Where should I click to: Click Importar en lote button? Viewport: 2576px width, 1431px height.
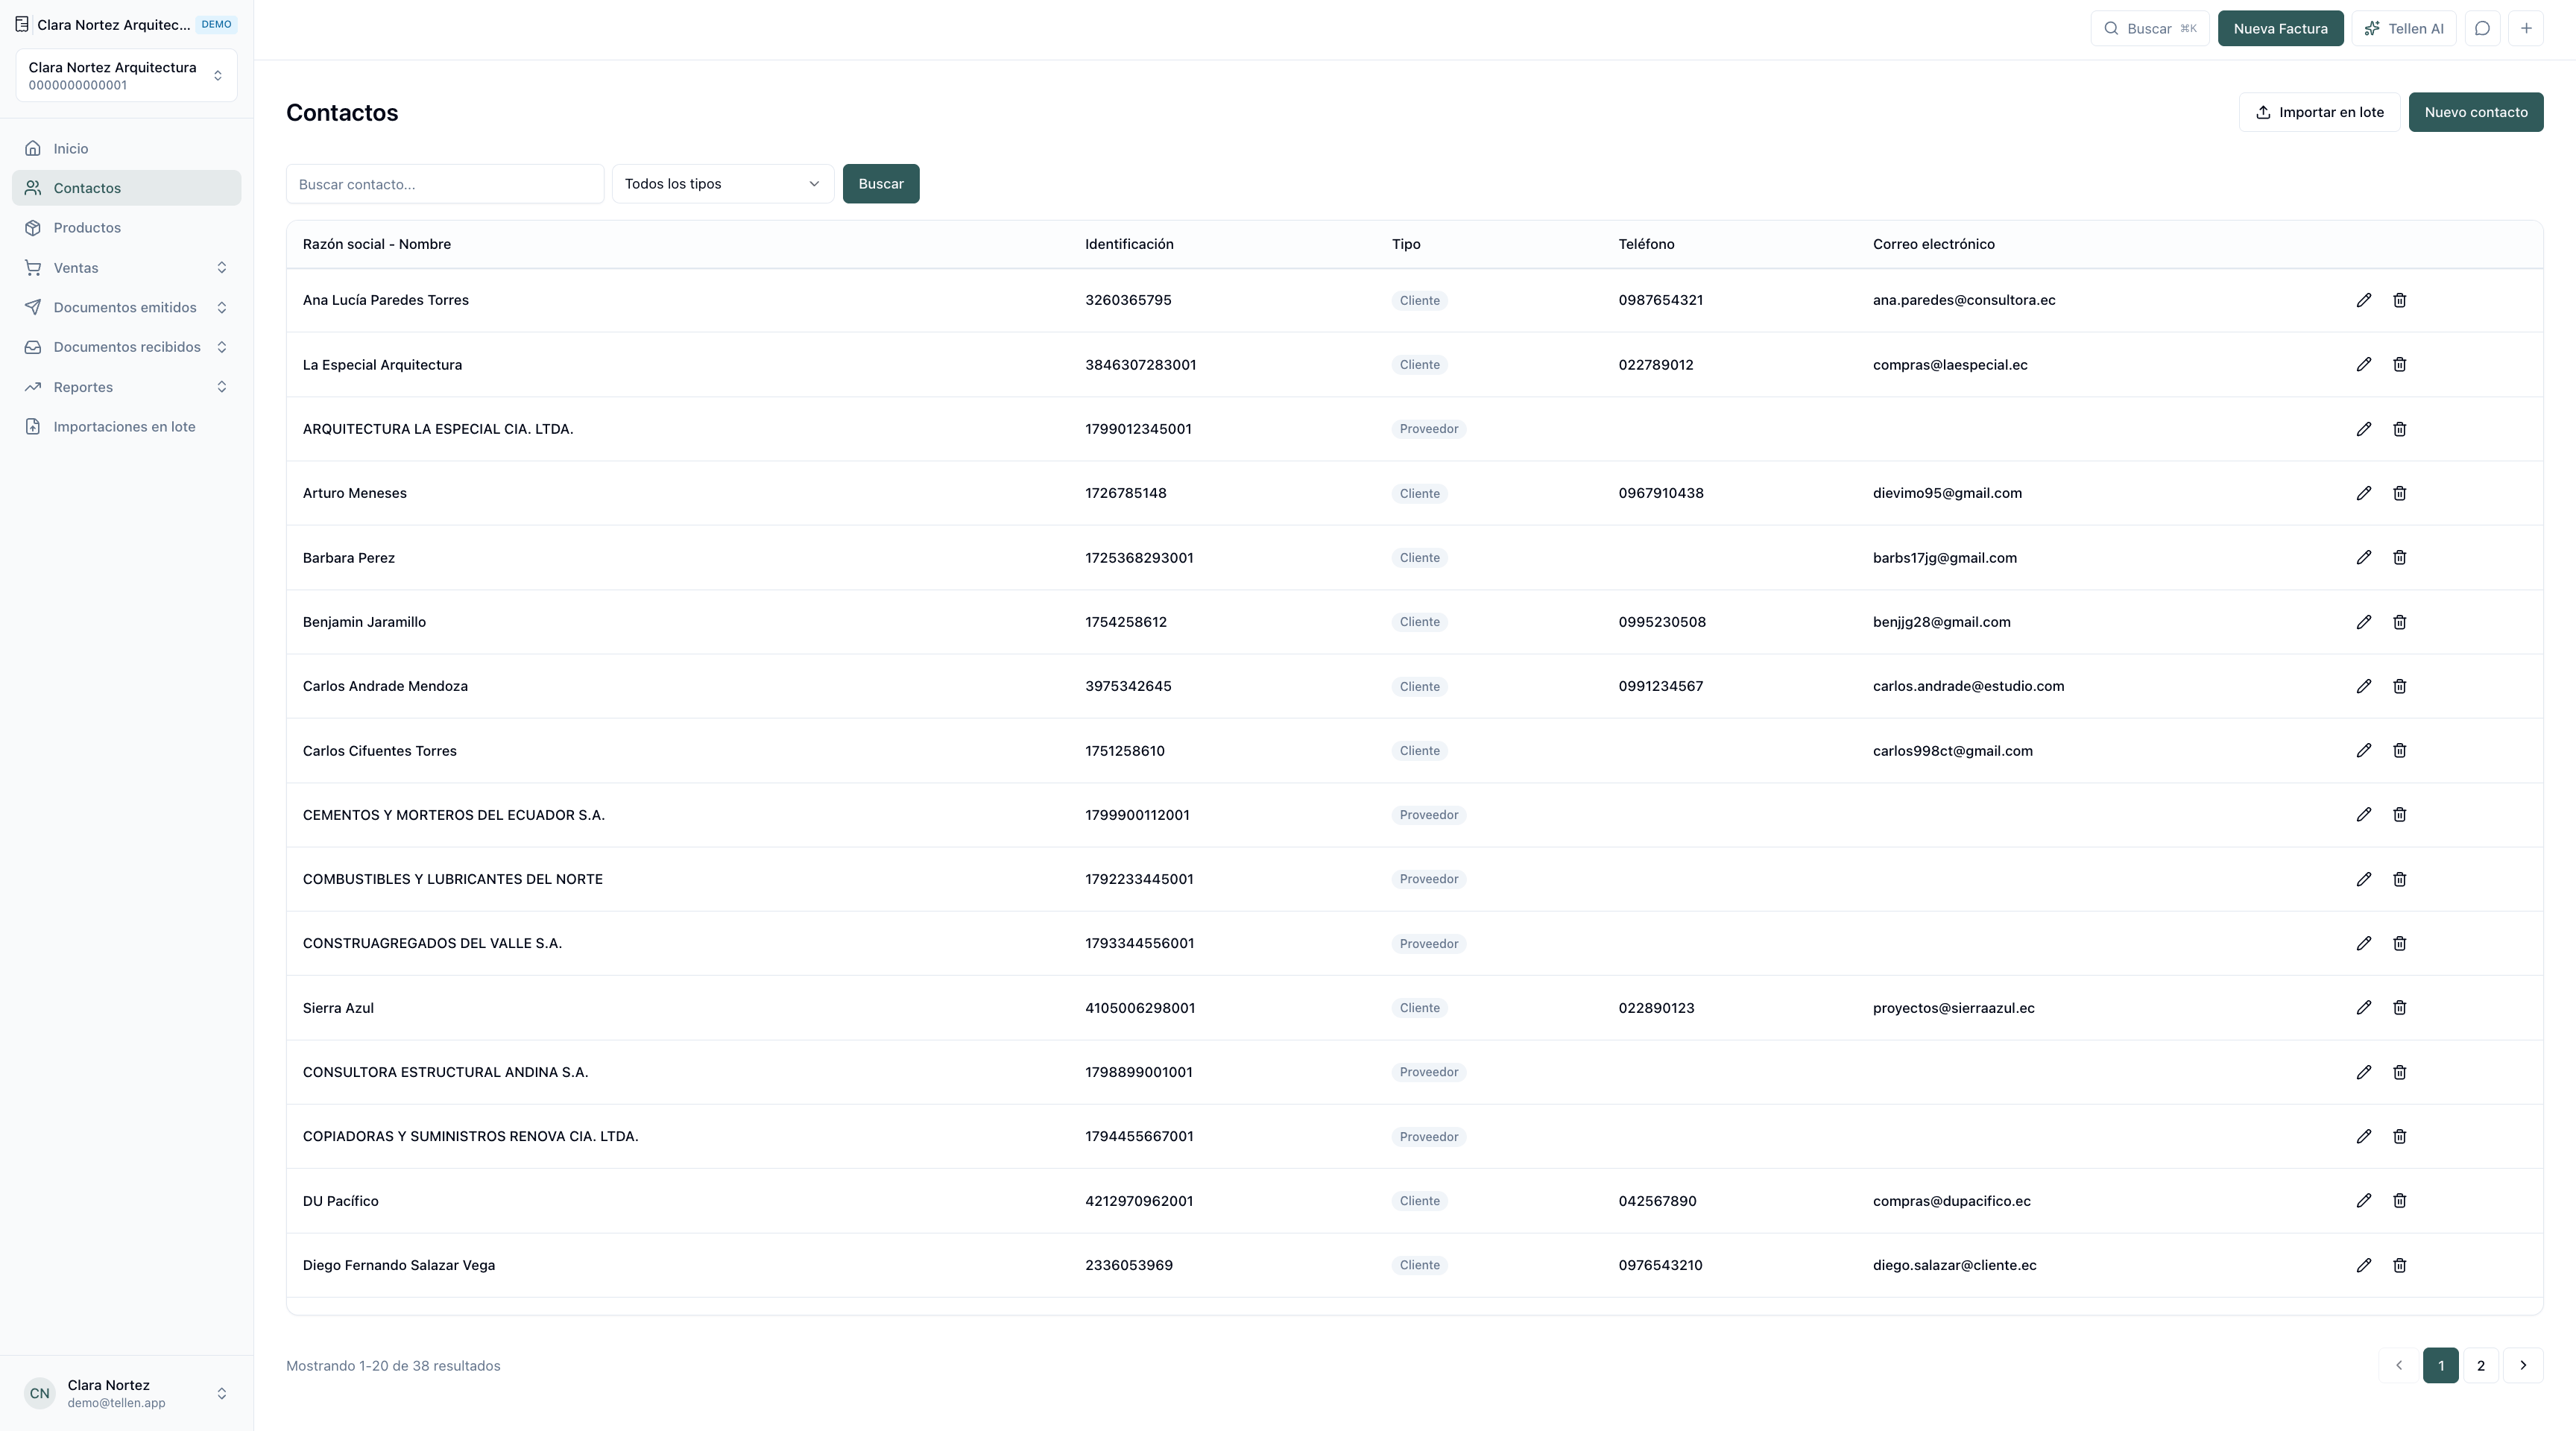click(2319, 112)
